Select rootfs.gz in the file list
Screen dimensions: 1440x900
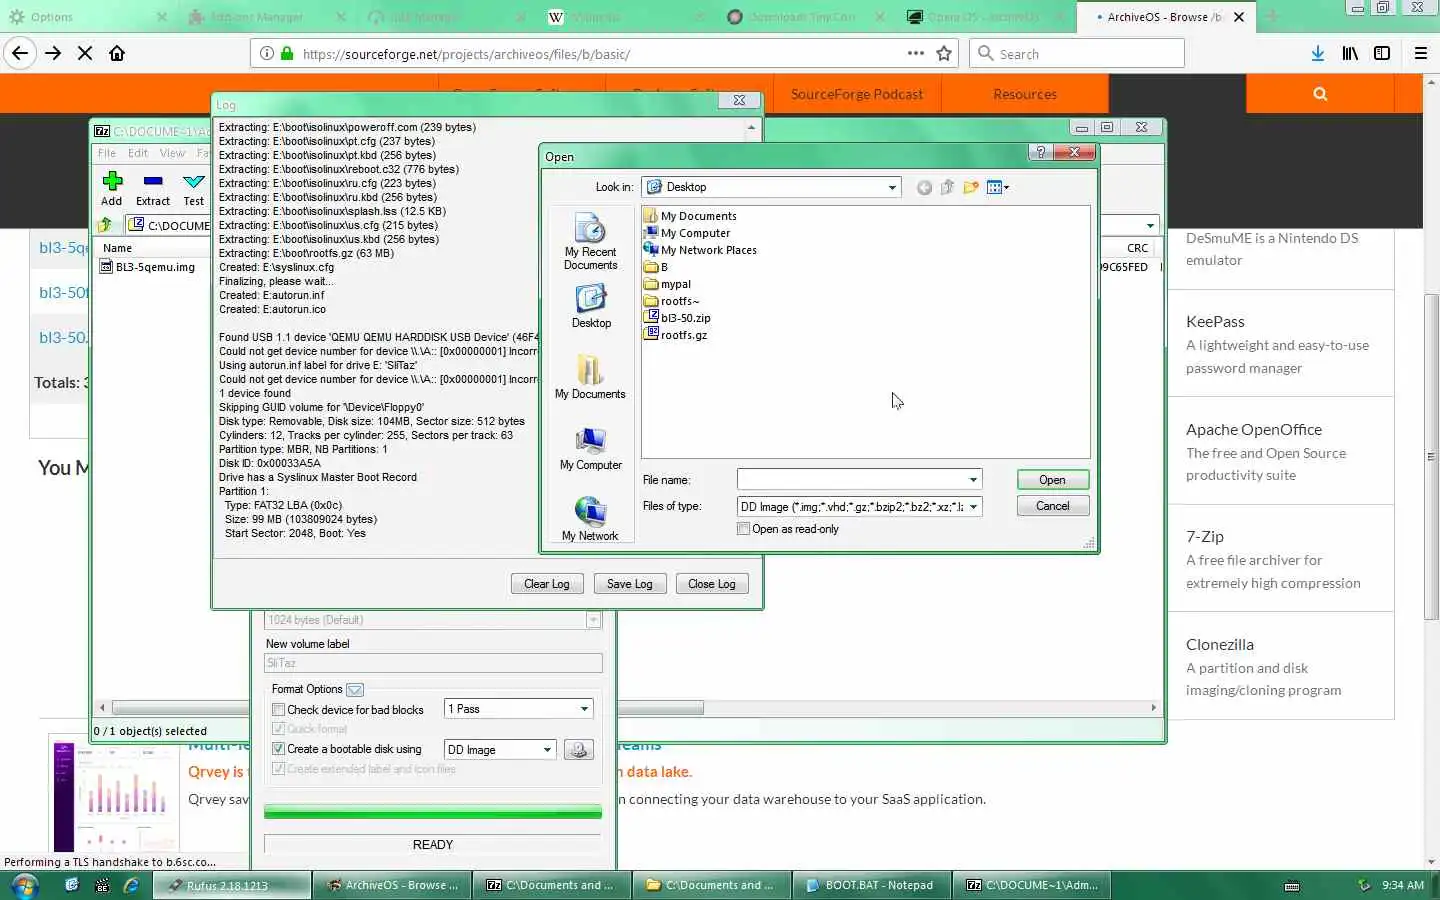[x=675, y=335]
